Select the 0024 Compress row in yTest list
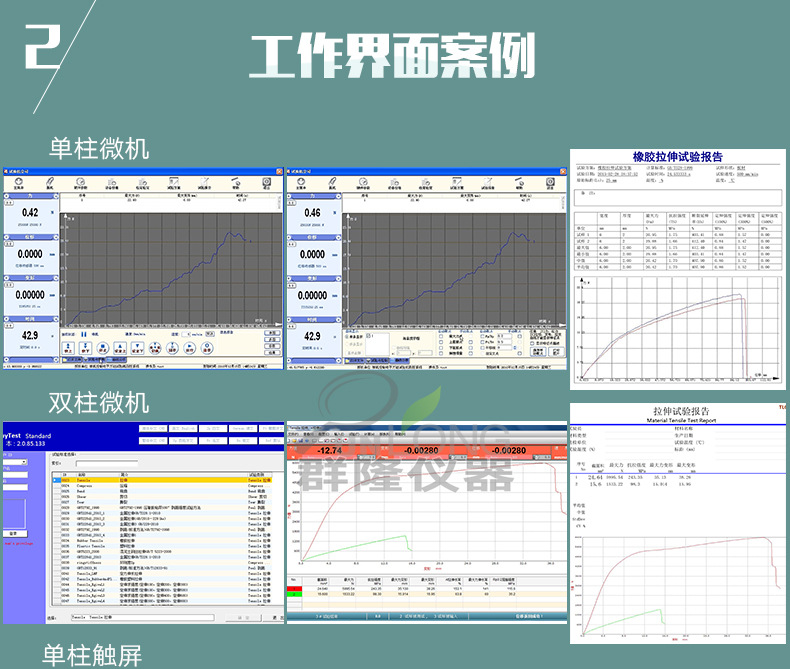Image resolution: width=790 pixels, height=669 pixels. pos(162,486)
